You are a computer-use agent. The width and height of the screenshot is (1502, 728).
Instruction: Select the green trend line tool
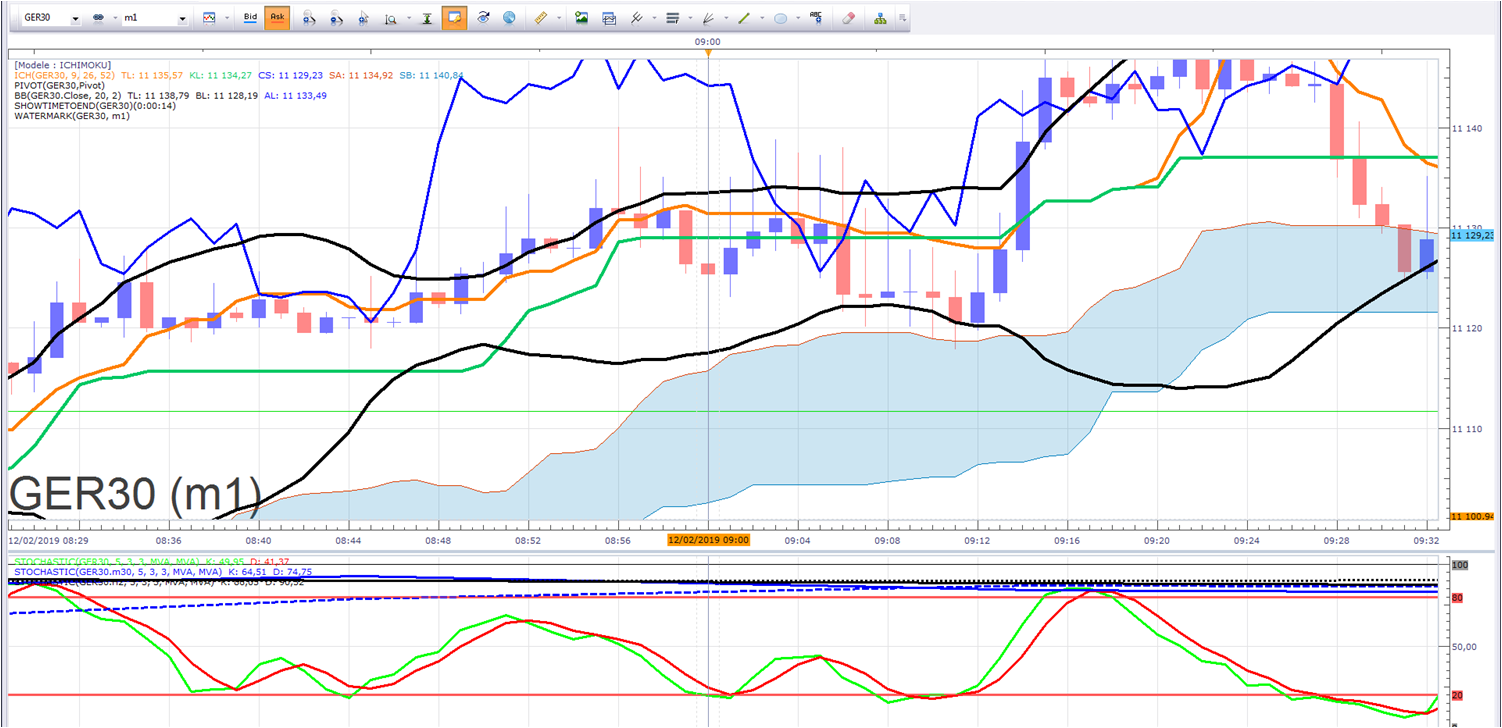pyautogui.click(x=745, y=18)
